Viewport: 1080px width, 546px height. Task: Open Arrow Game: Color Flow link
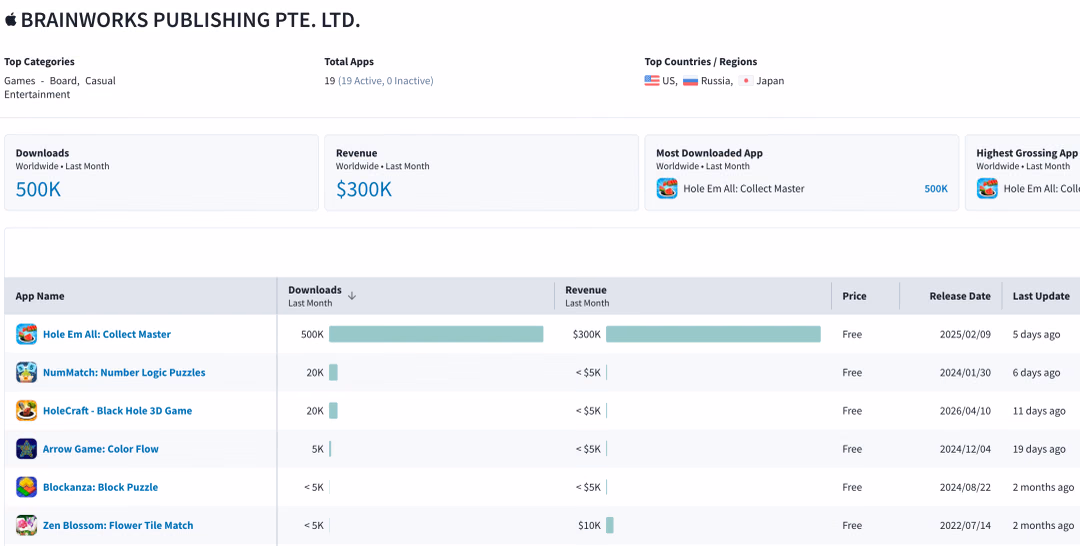pos(101,449)
